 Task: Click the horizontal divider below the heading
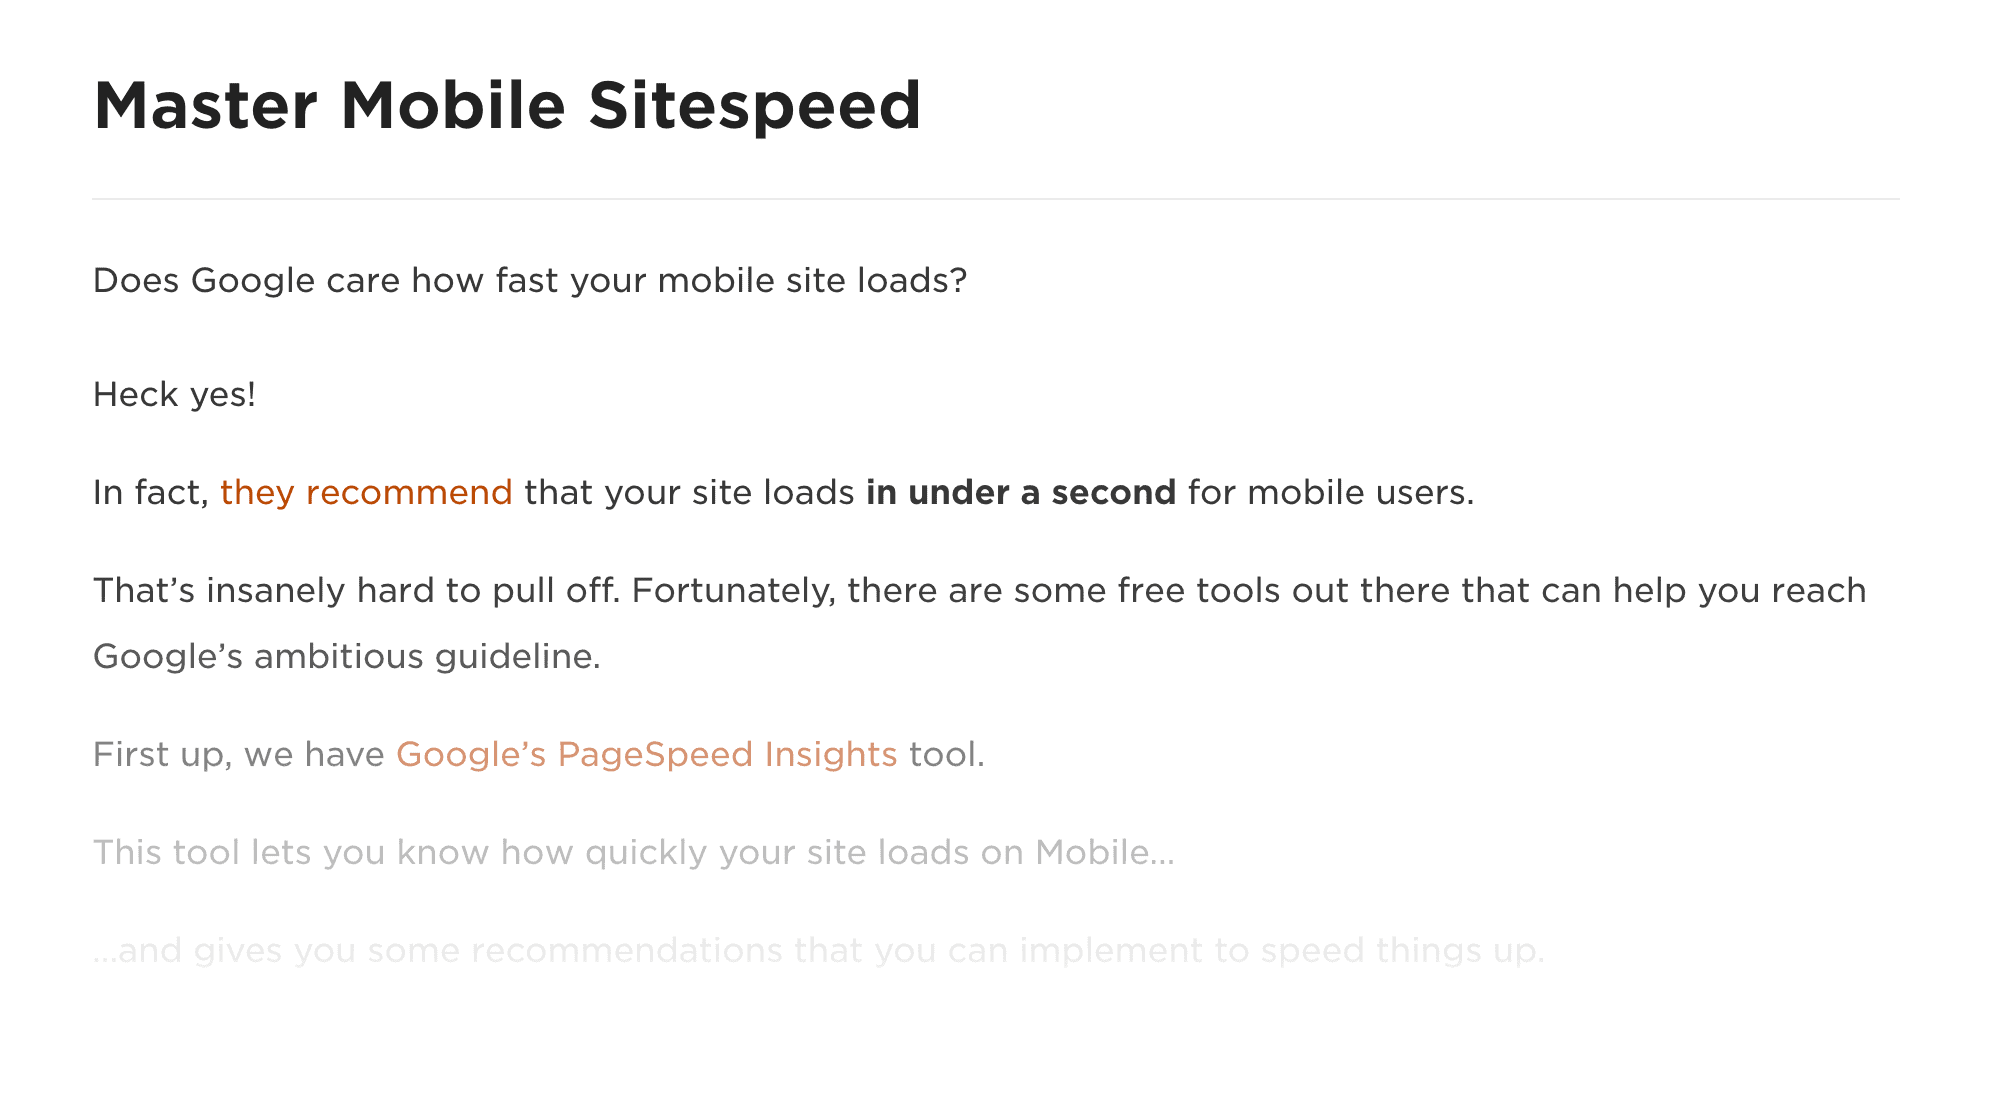(996, 199)
